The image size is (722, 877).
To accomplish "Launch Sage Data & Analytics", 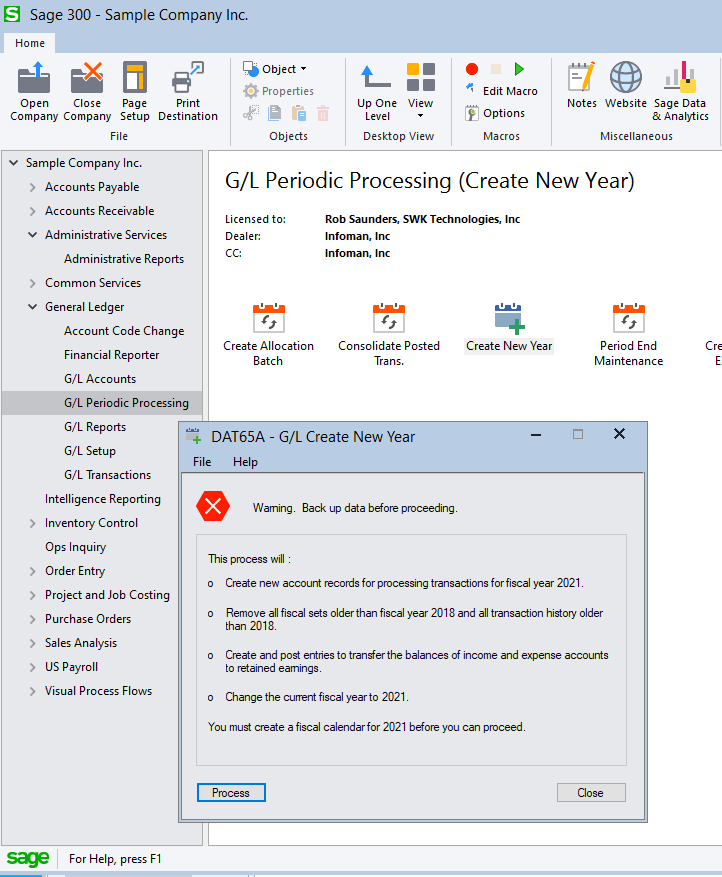I will [x=680, y=92].
